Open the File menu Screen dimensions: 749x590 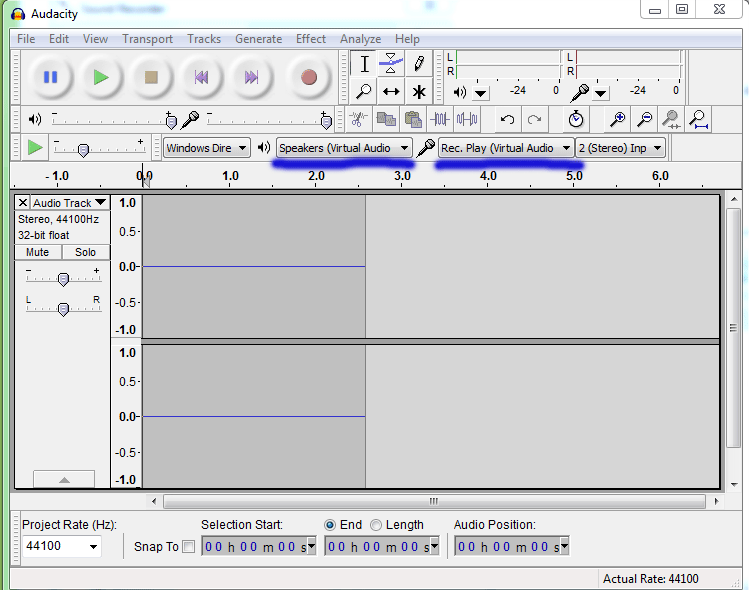(26, 39)
